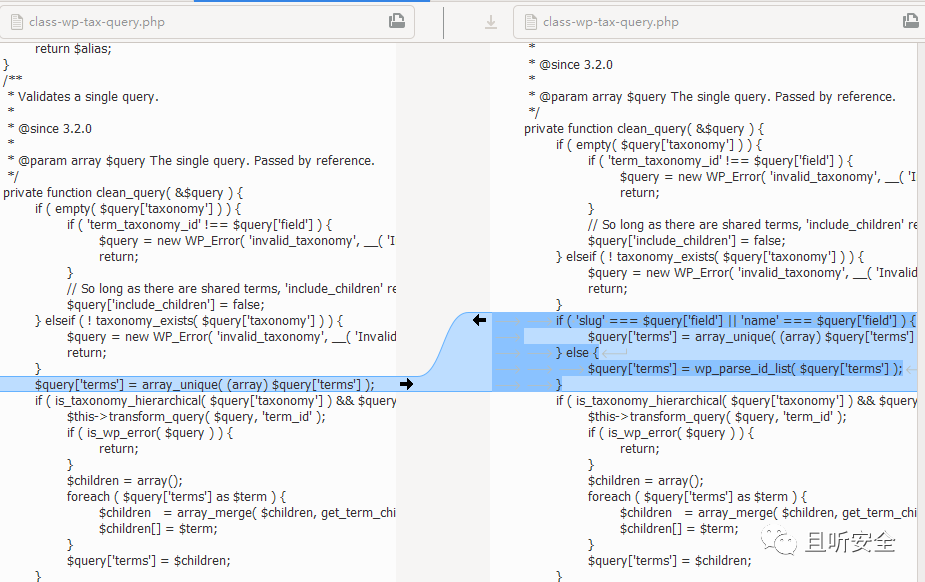Click 'private function clean_query' in right pane
Viewport: 925px width, 582px height.
[644, 129]
